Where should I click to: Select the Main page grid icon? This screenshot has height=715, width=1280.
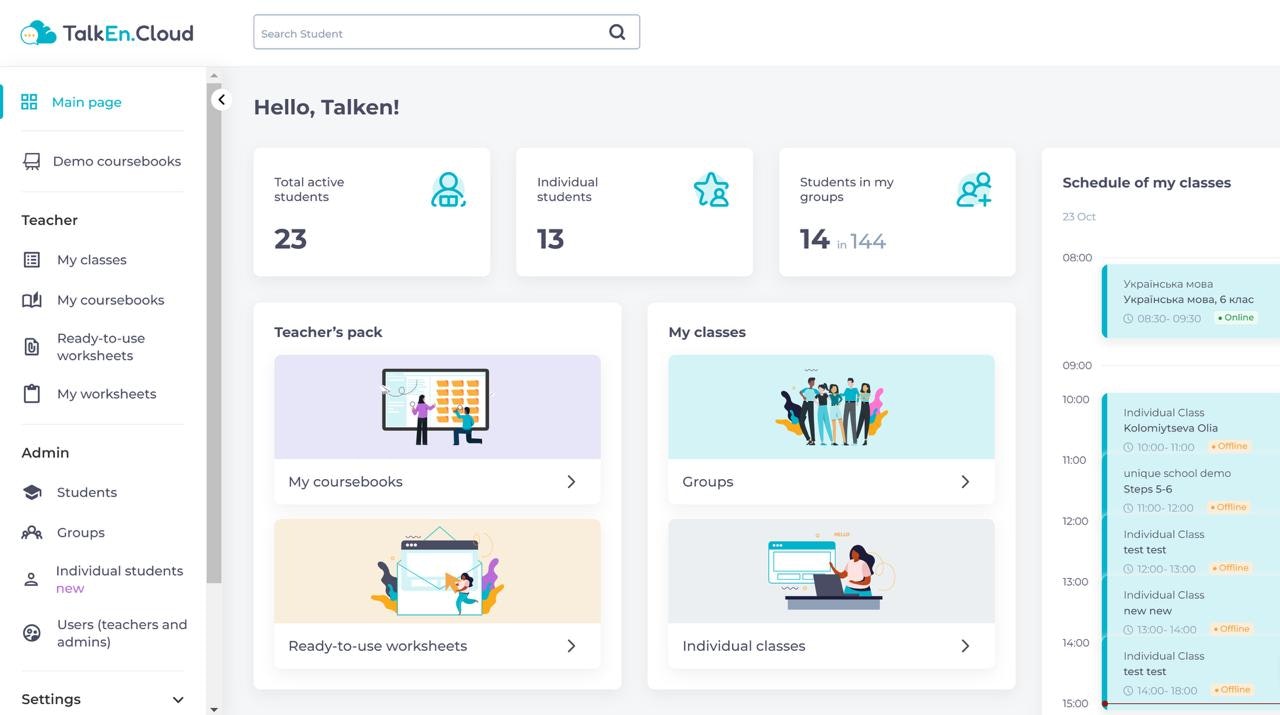pos(28,101)
